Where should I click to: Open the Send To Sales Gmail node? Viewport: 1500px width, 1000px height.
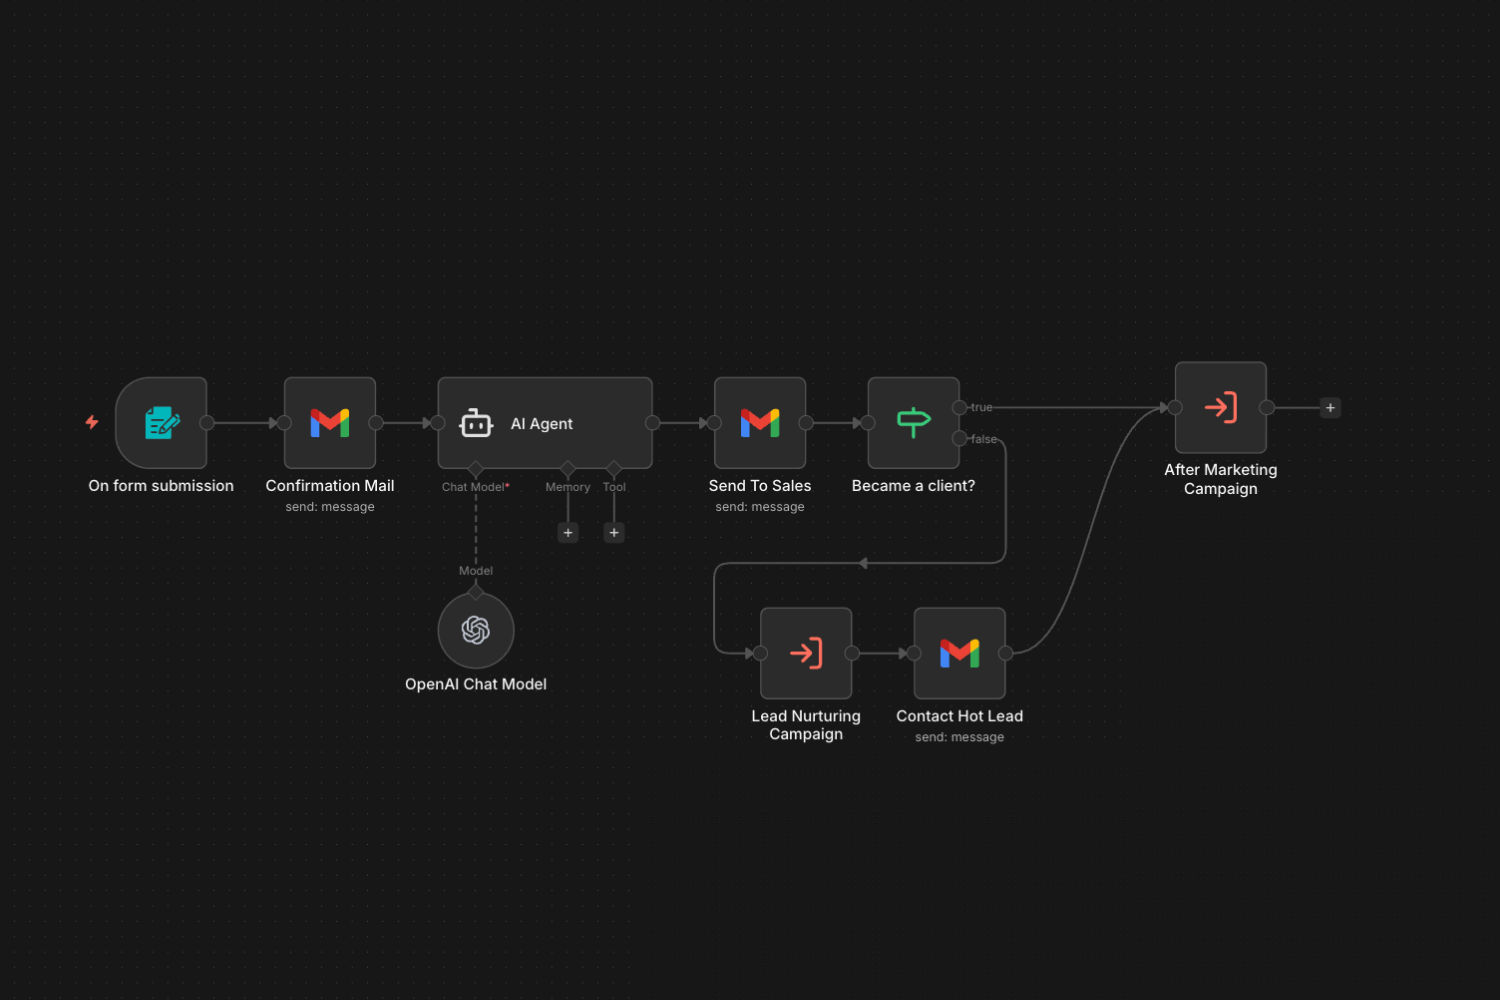(759, 423)
